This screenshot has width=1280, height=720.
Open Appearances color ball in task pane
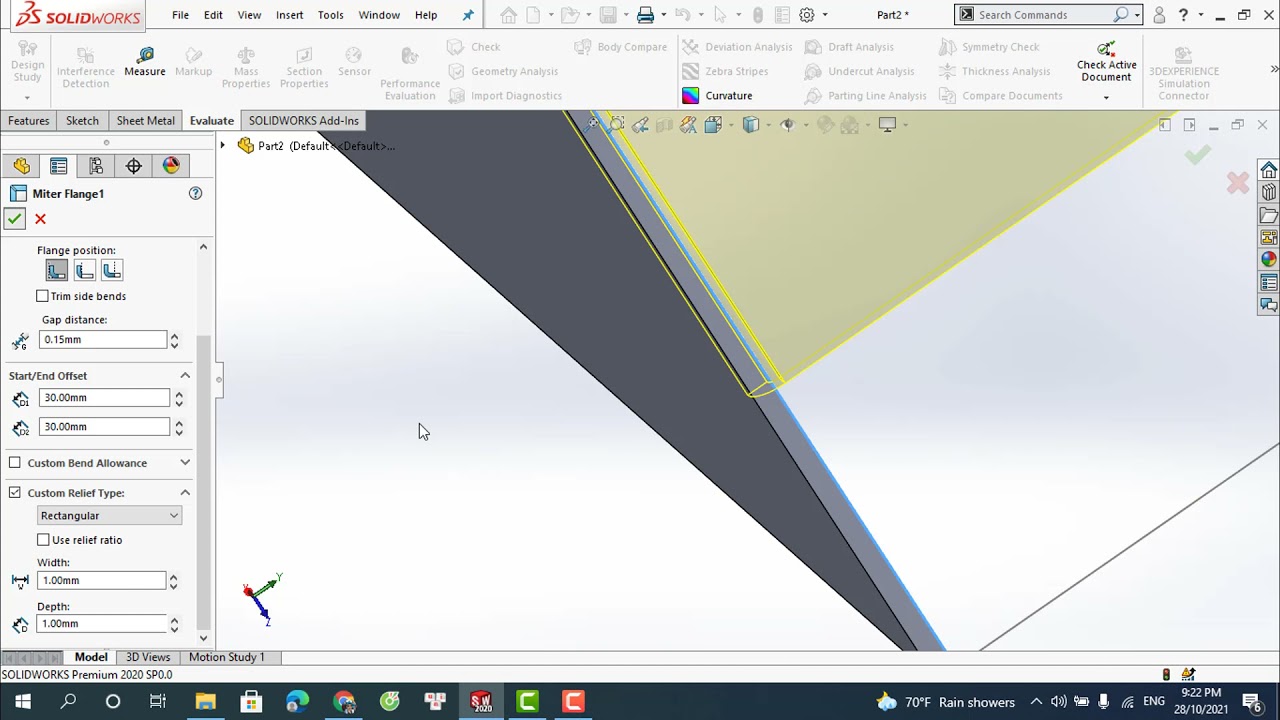[x=1268, y=259]
